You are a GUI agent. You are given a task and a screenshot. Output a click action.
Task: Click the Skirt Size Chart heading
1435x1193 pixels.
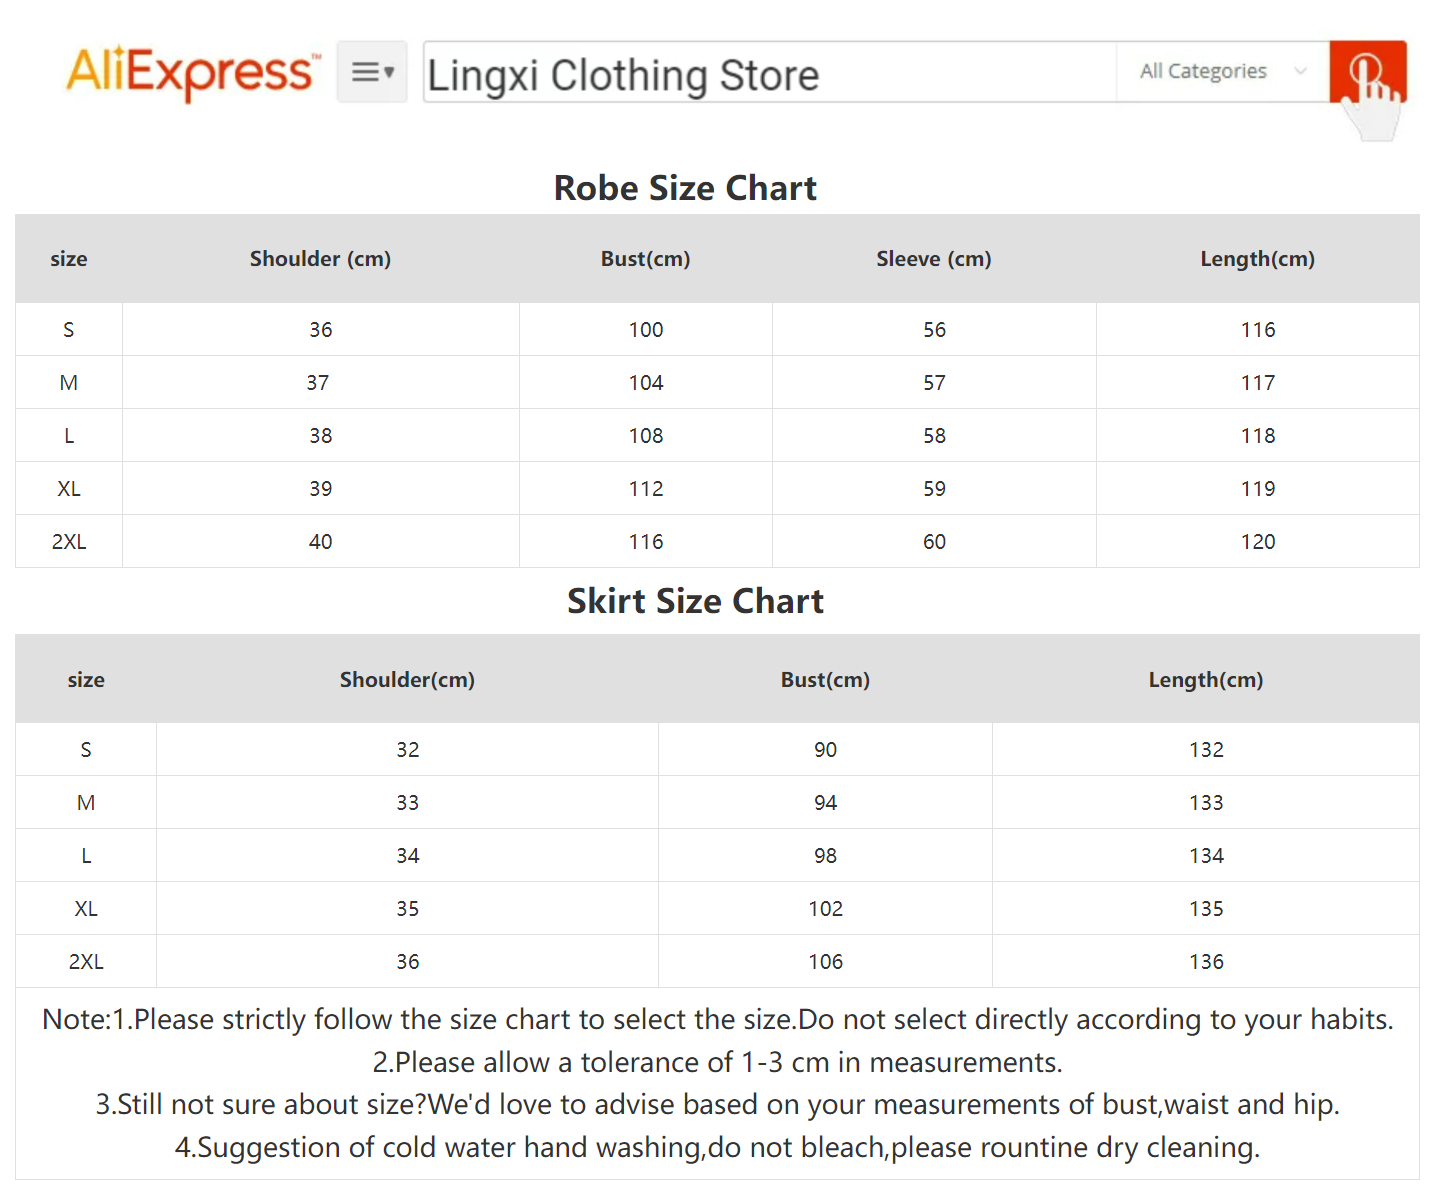(x=695, y=601)
